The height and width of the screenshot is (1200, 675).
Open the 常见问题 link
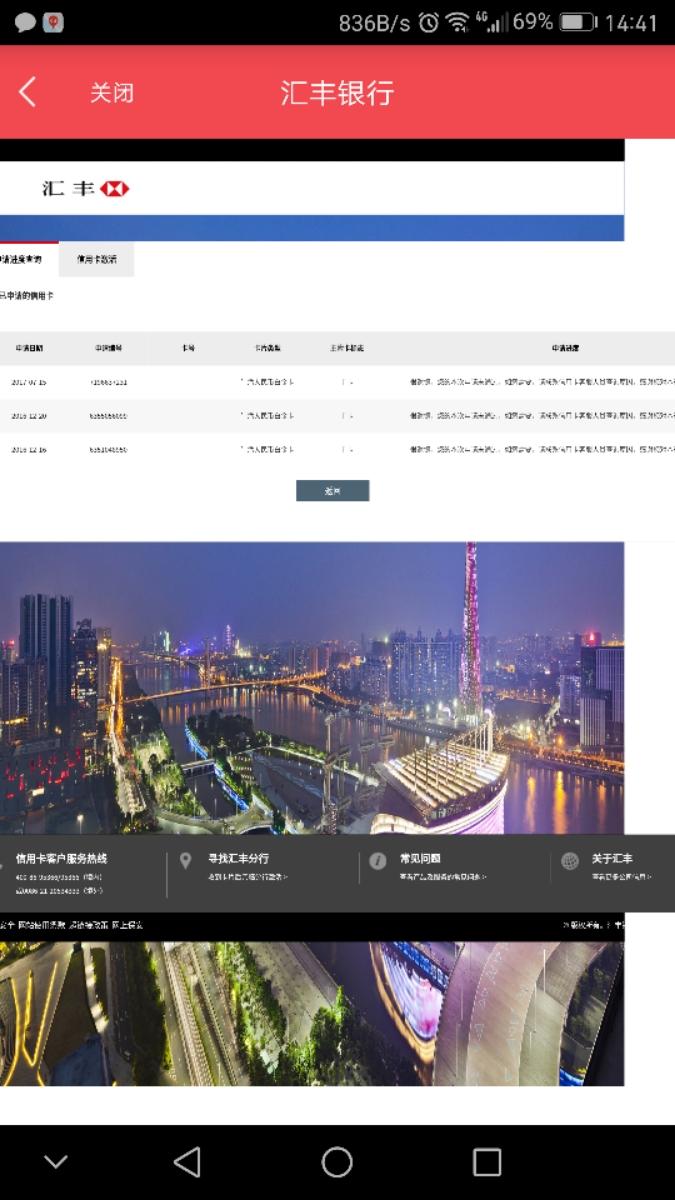(x=420, y=858)
